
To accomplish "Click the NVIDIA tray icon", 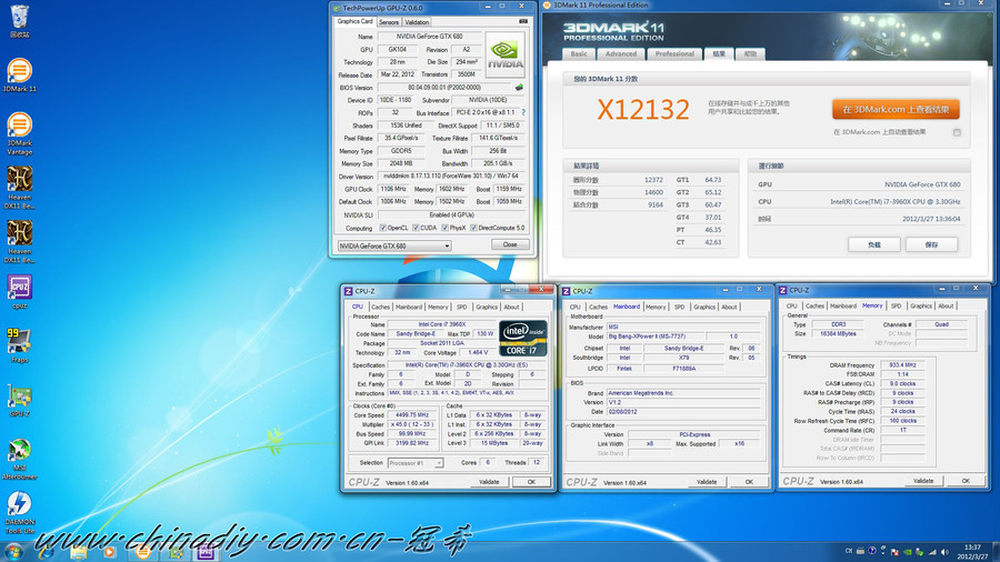I will (x=908, y=552).
